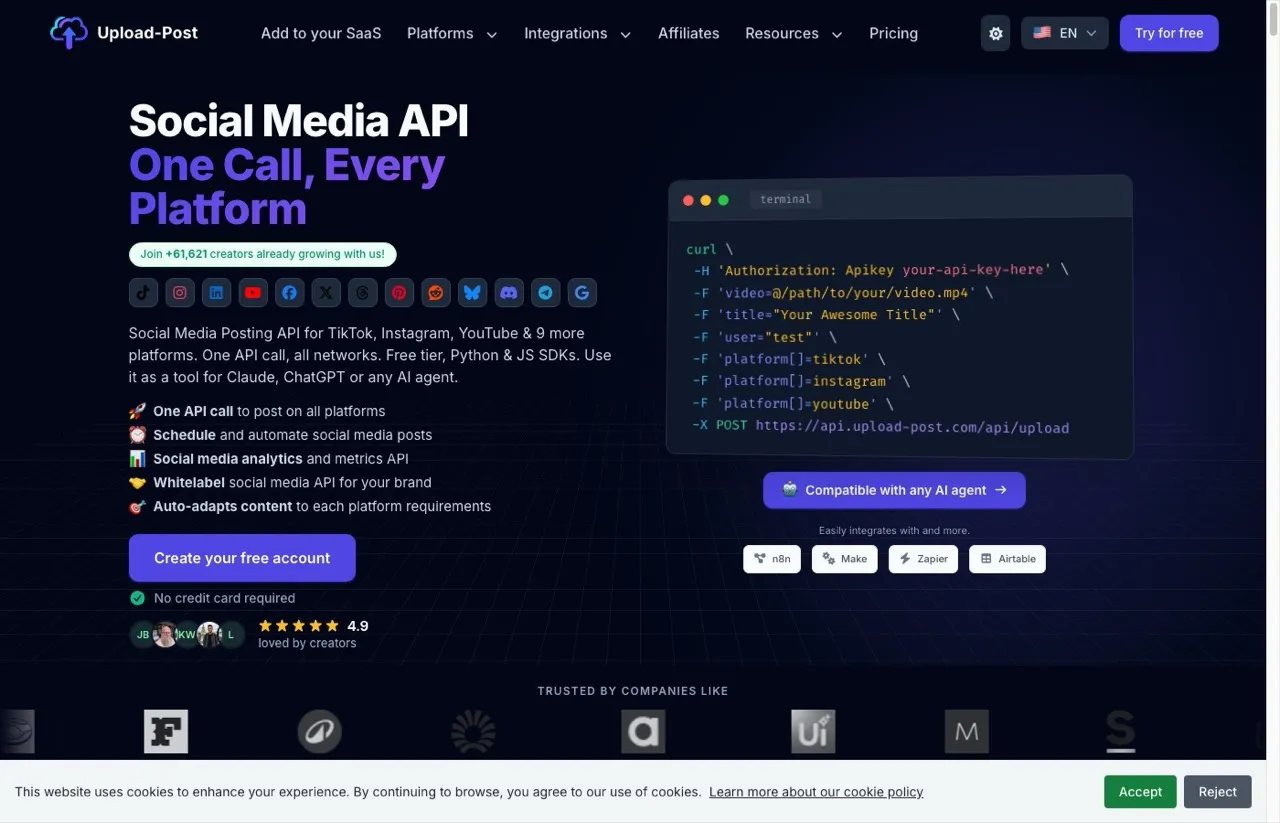Click the 'terminal' tab label
The height and width of the screenshot is (823, 1280).
pyautogui.click(x=786, y=199)
